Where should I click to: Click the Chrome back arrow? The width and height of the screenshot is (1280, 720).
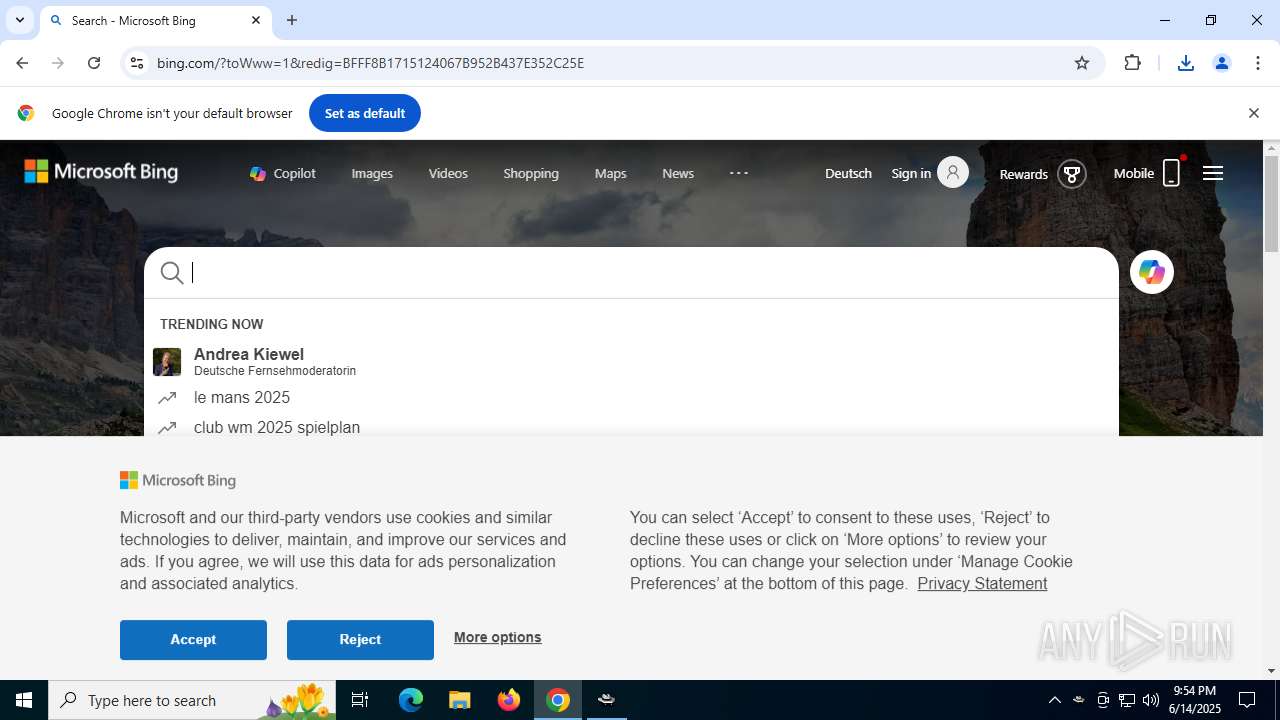point(22,63)
